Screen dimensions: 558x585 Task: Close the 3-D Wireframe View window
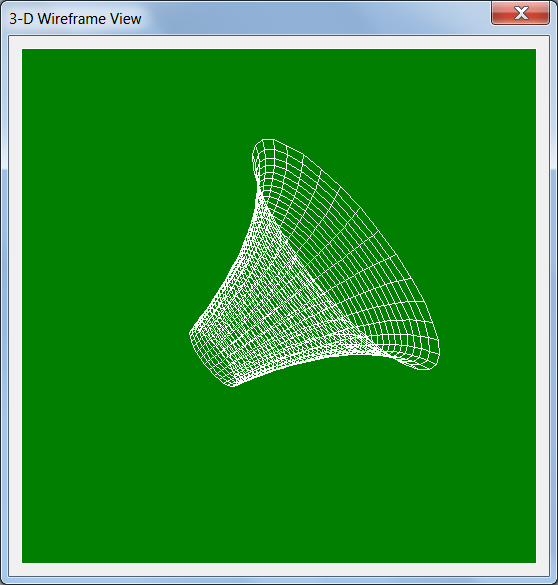point(520,13)
